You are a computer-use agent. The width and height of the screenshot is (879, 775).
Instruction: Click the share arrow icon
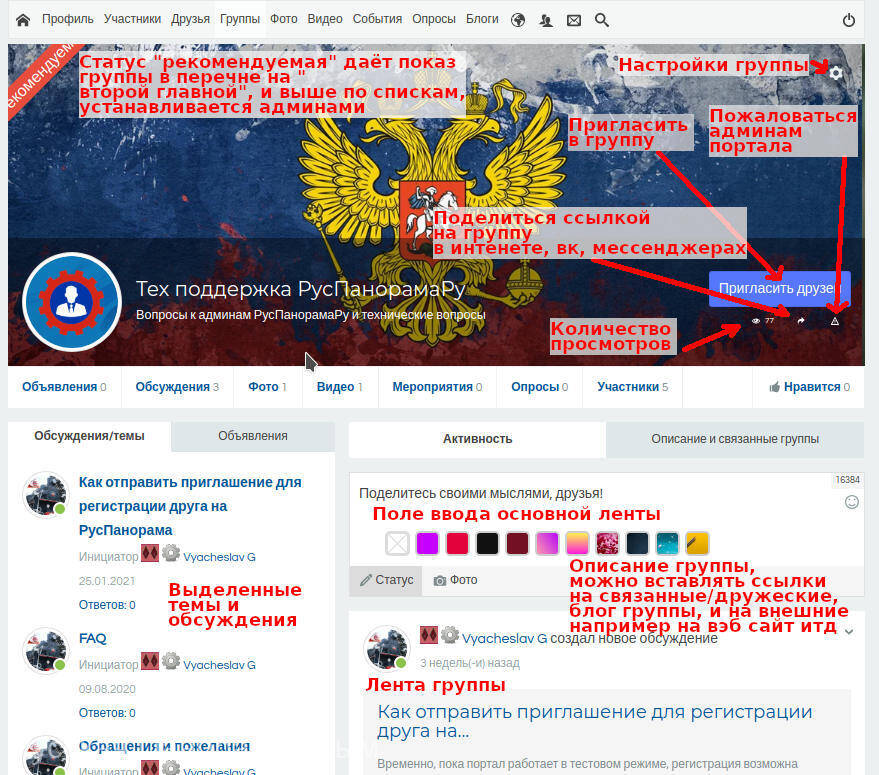point(801,321)
